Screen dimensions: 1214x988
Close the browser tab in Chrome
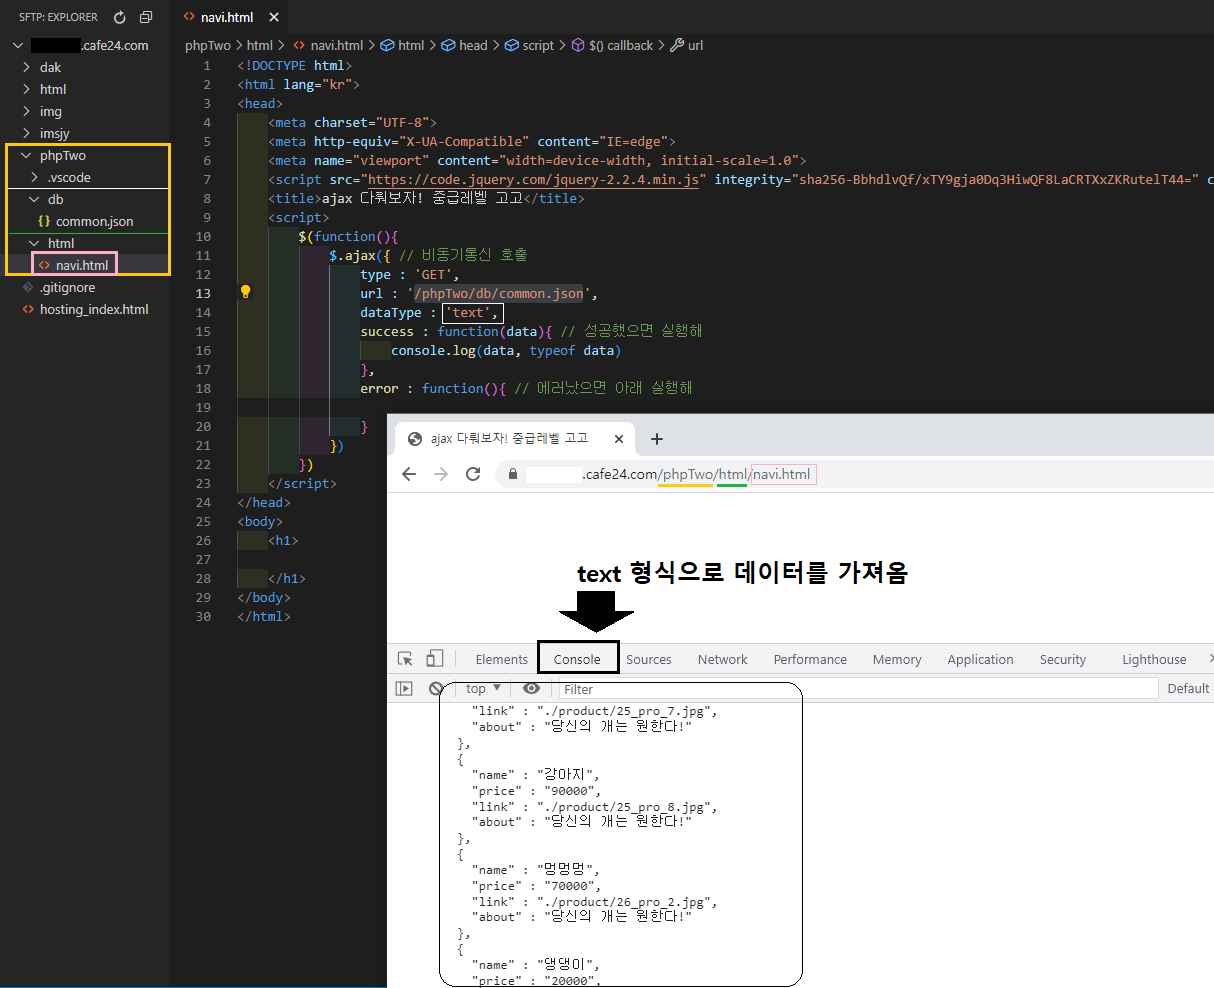coord(619,439)
